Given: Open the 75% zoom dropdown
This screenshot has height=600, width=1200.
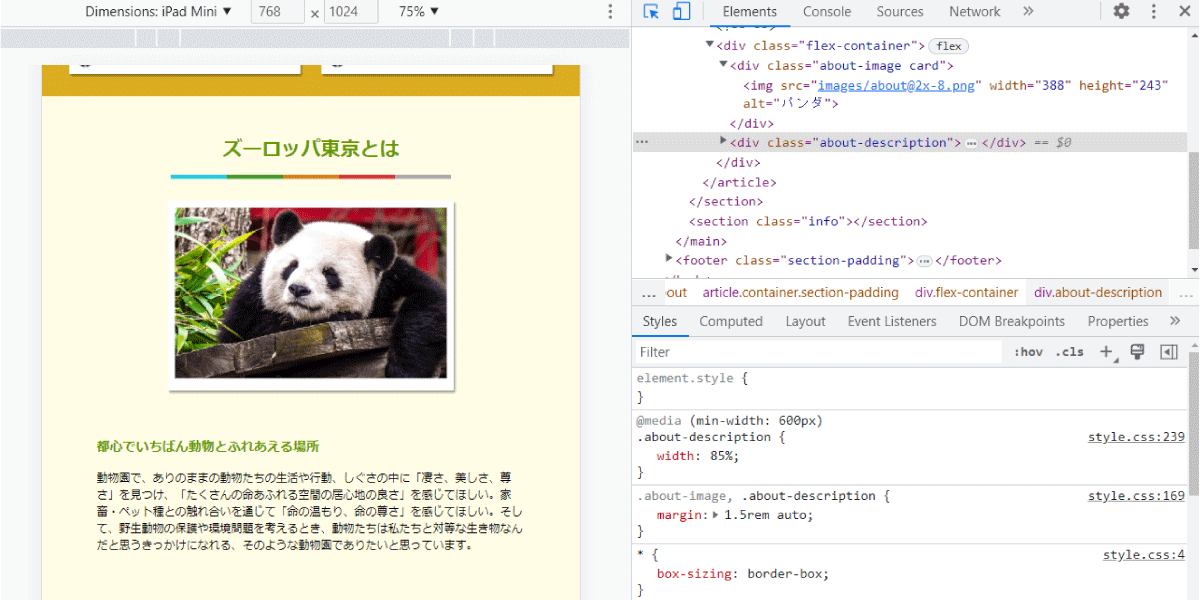Looking at the screenshot, I should pyautogui.click(x=418, y=12).
